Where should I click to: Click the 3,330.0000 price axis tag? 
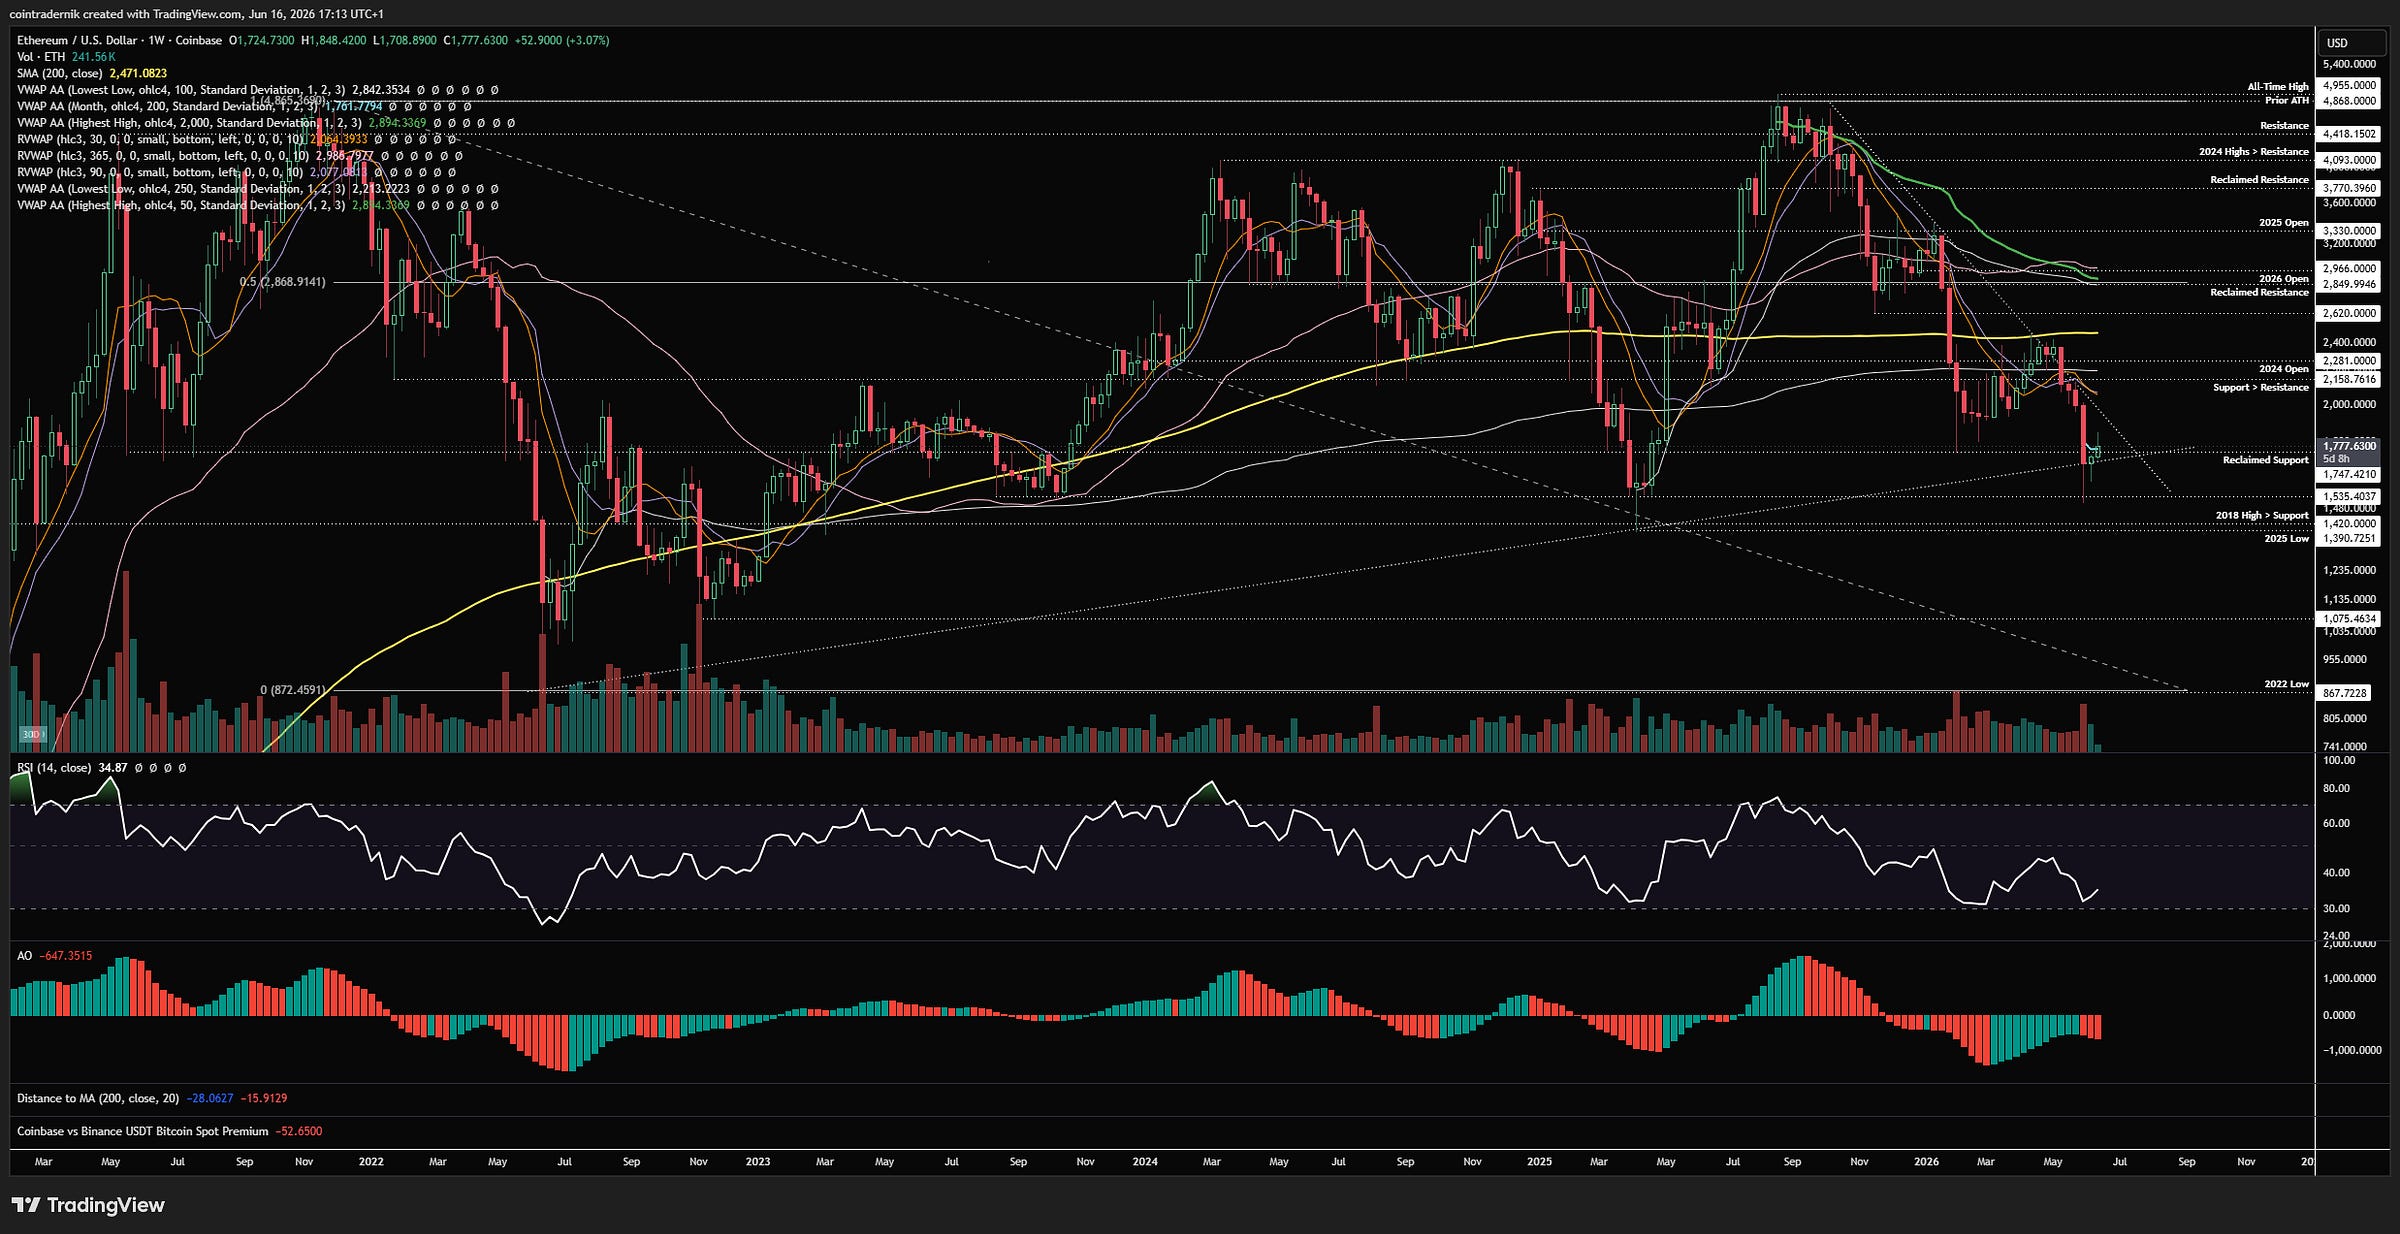tap(2349, 231)
